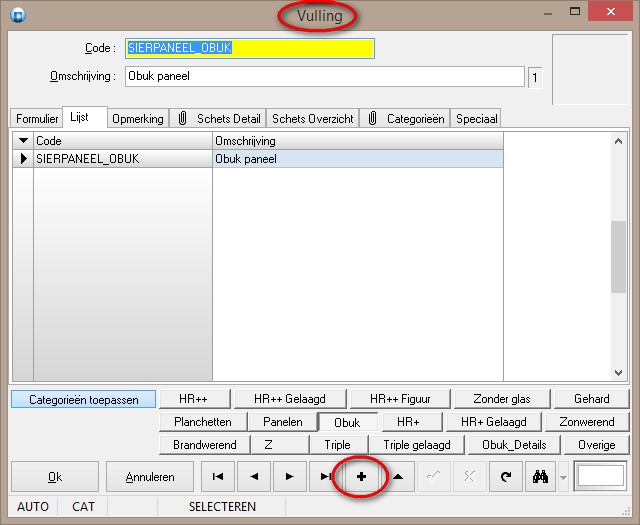Open the Schets Detail tab
640x525 pixels.
218,119
